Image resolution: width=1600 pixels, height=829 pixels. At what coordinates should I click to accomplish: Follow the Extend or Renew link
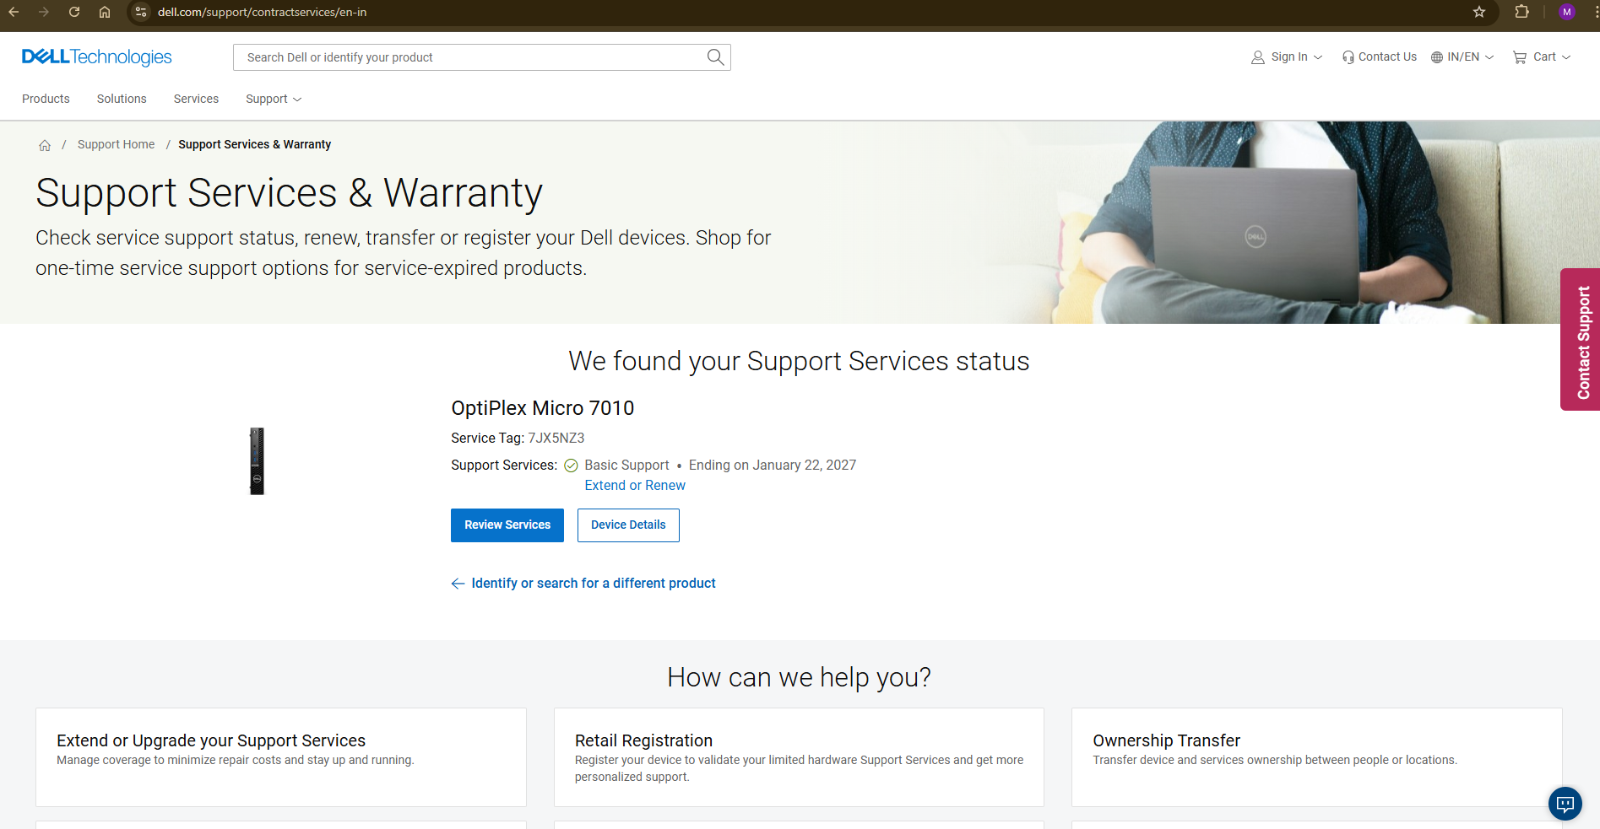[x=635, y=485]
